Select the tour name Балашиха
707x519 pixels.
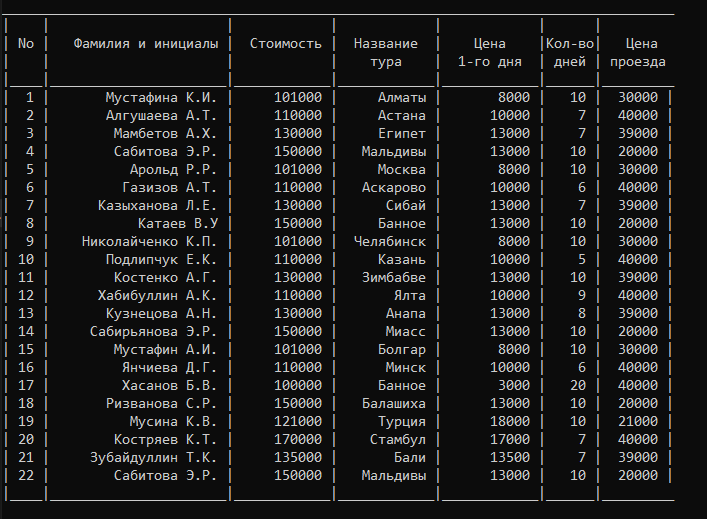click(x=394, y=404)
